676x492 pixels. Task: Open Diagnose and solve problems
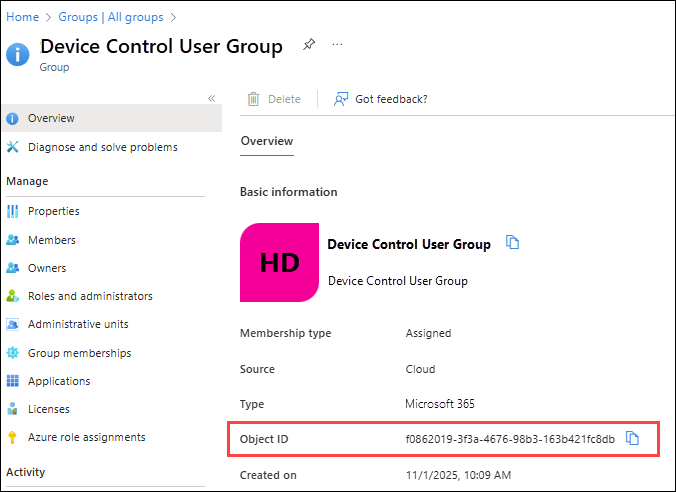click(102, 147)
